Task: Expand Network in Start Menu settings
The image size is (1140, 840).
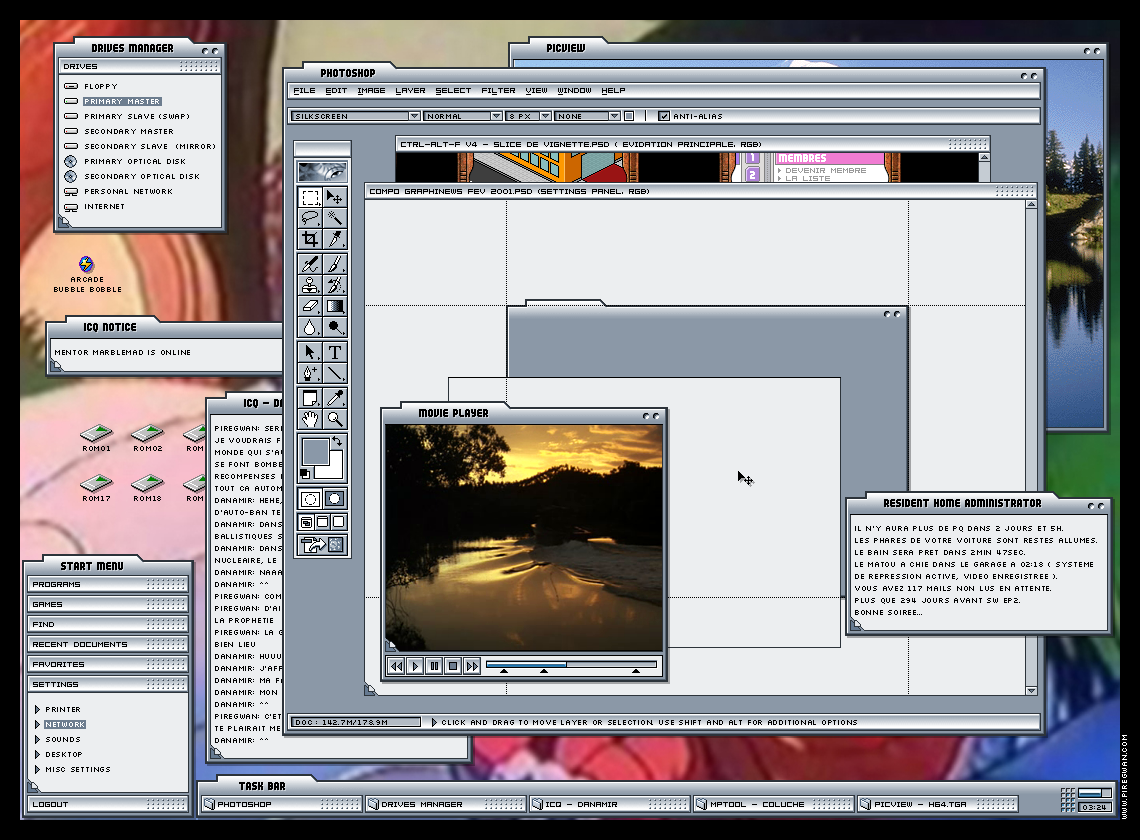Action: point(37,724)
